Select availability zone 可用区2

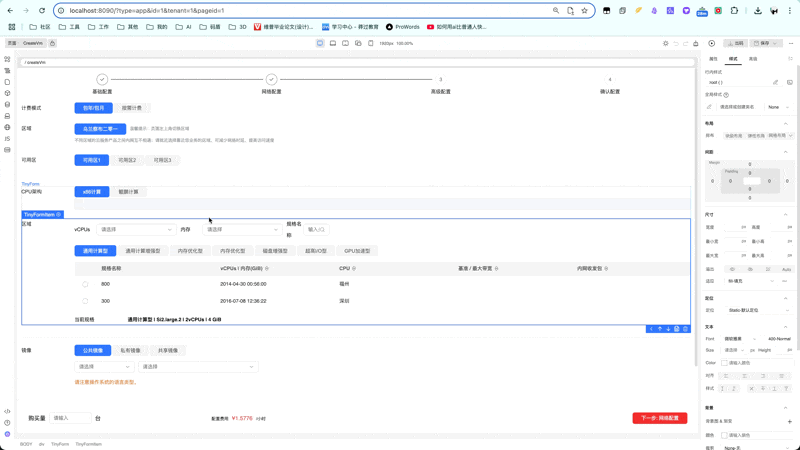pyautogui.click(x=127, y=160)
